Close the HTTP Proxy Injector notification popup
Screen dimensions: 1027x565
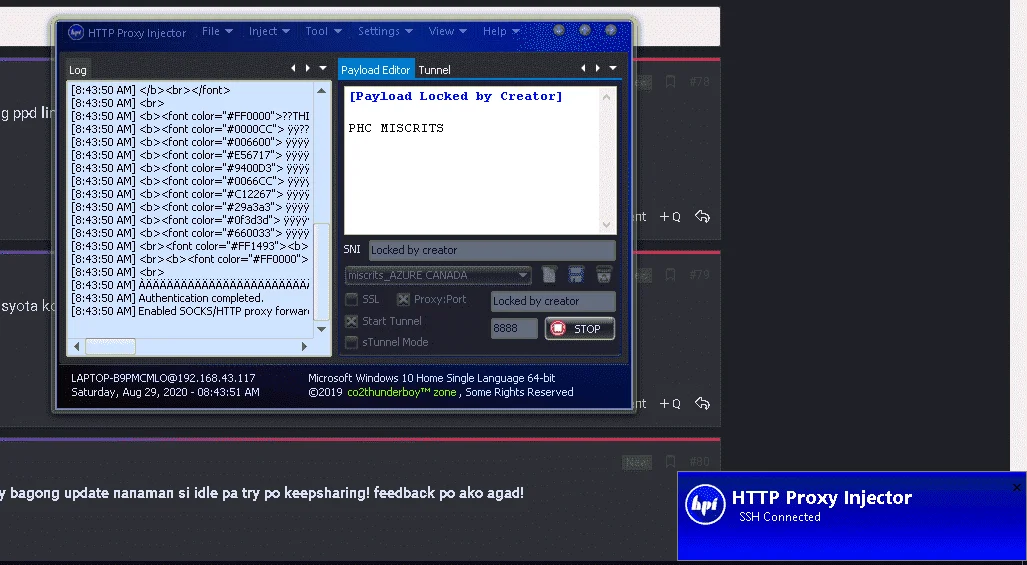(1017, 487)
